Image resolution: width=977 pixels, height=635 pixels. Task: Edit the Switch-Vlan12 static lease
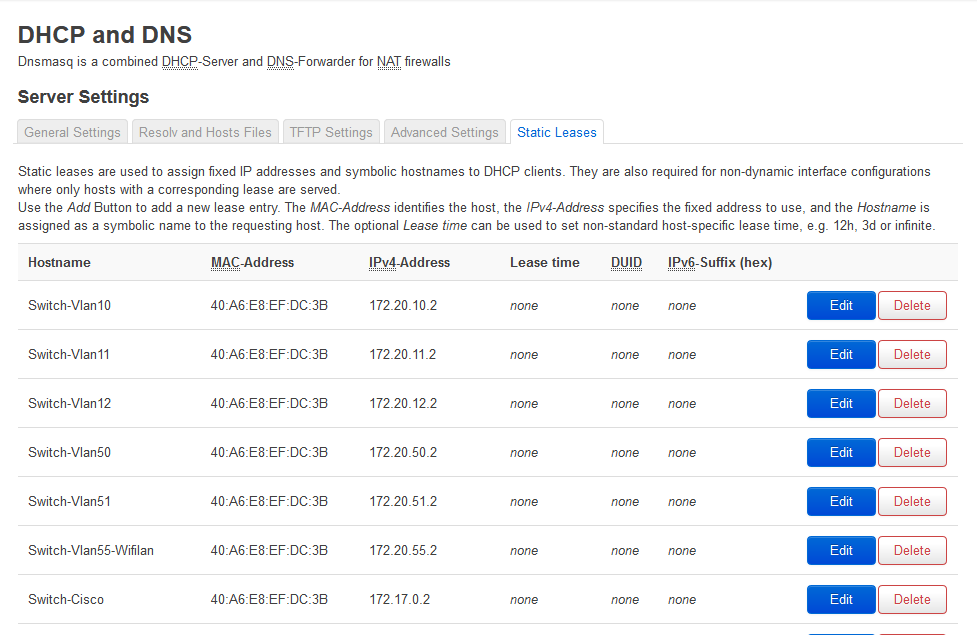point(840,403)
